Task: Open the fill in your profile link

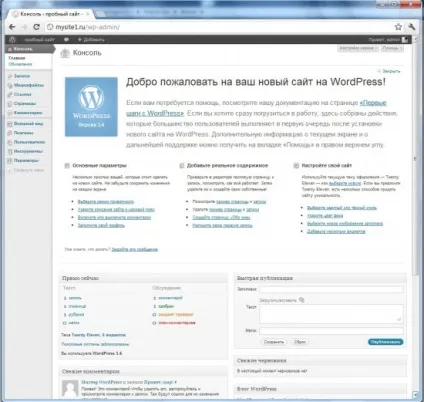Action: [x=101, y=225]
